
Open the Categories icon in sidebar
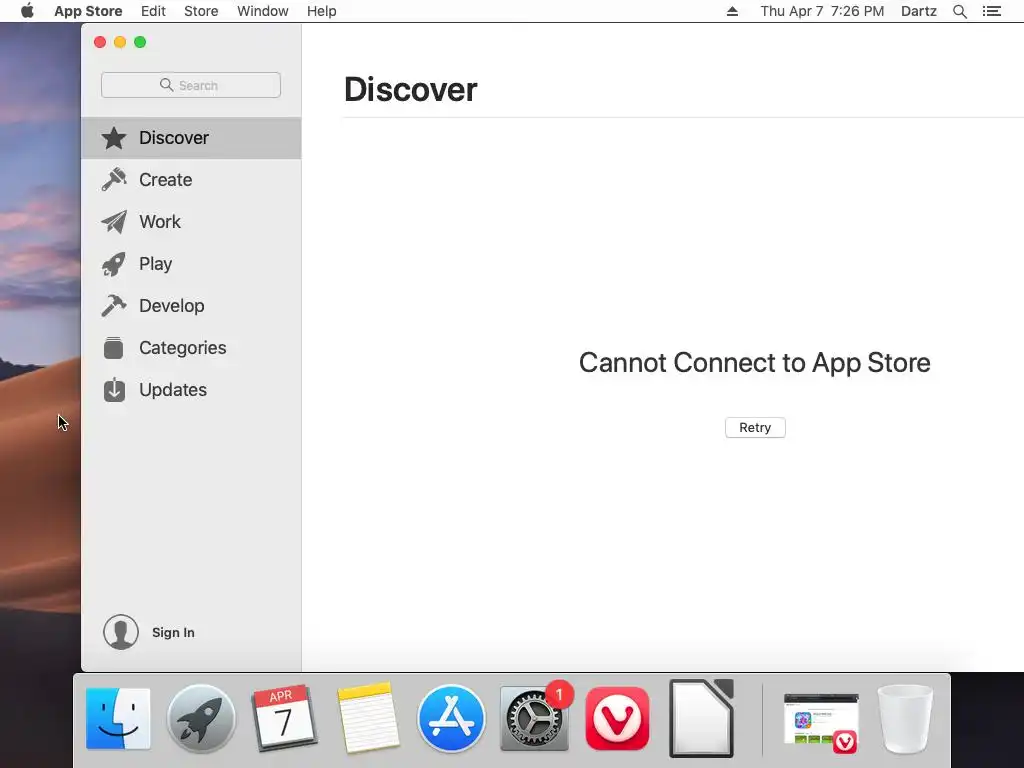[x=114, y=347]
